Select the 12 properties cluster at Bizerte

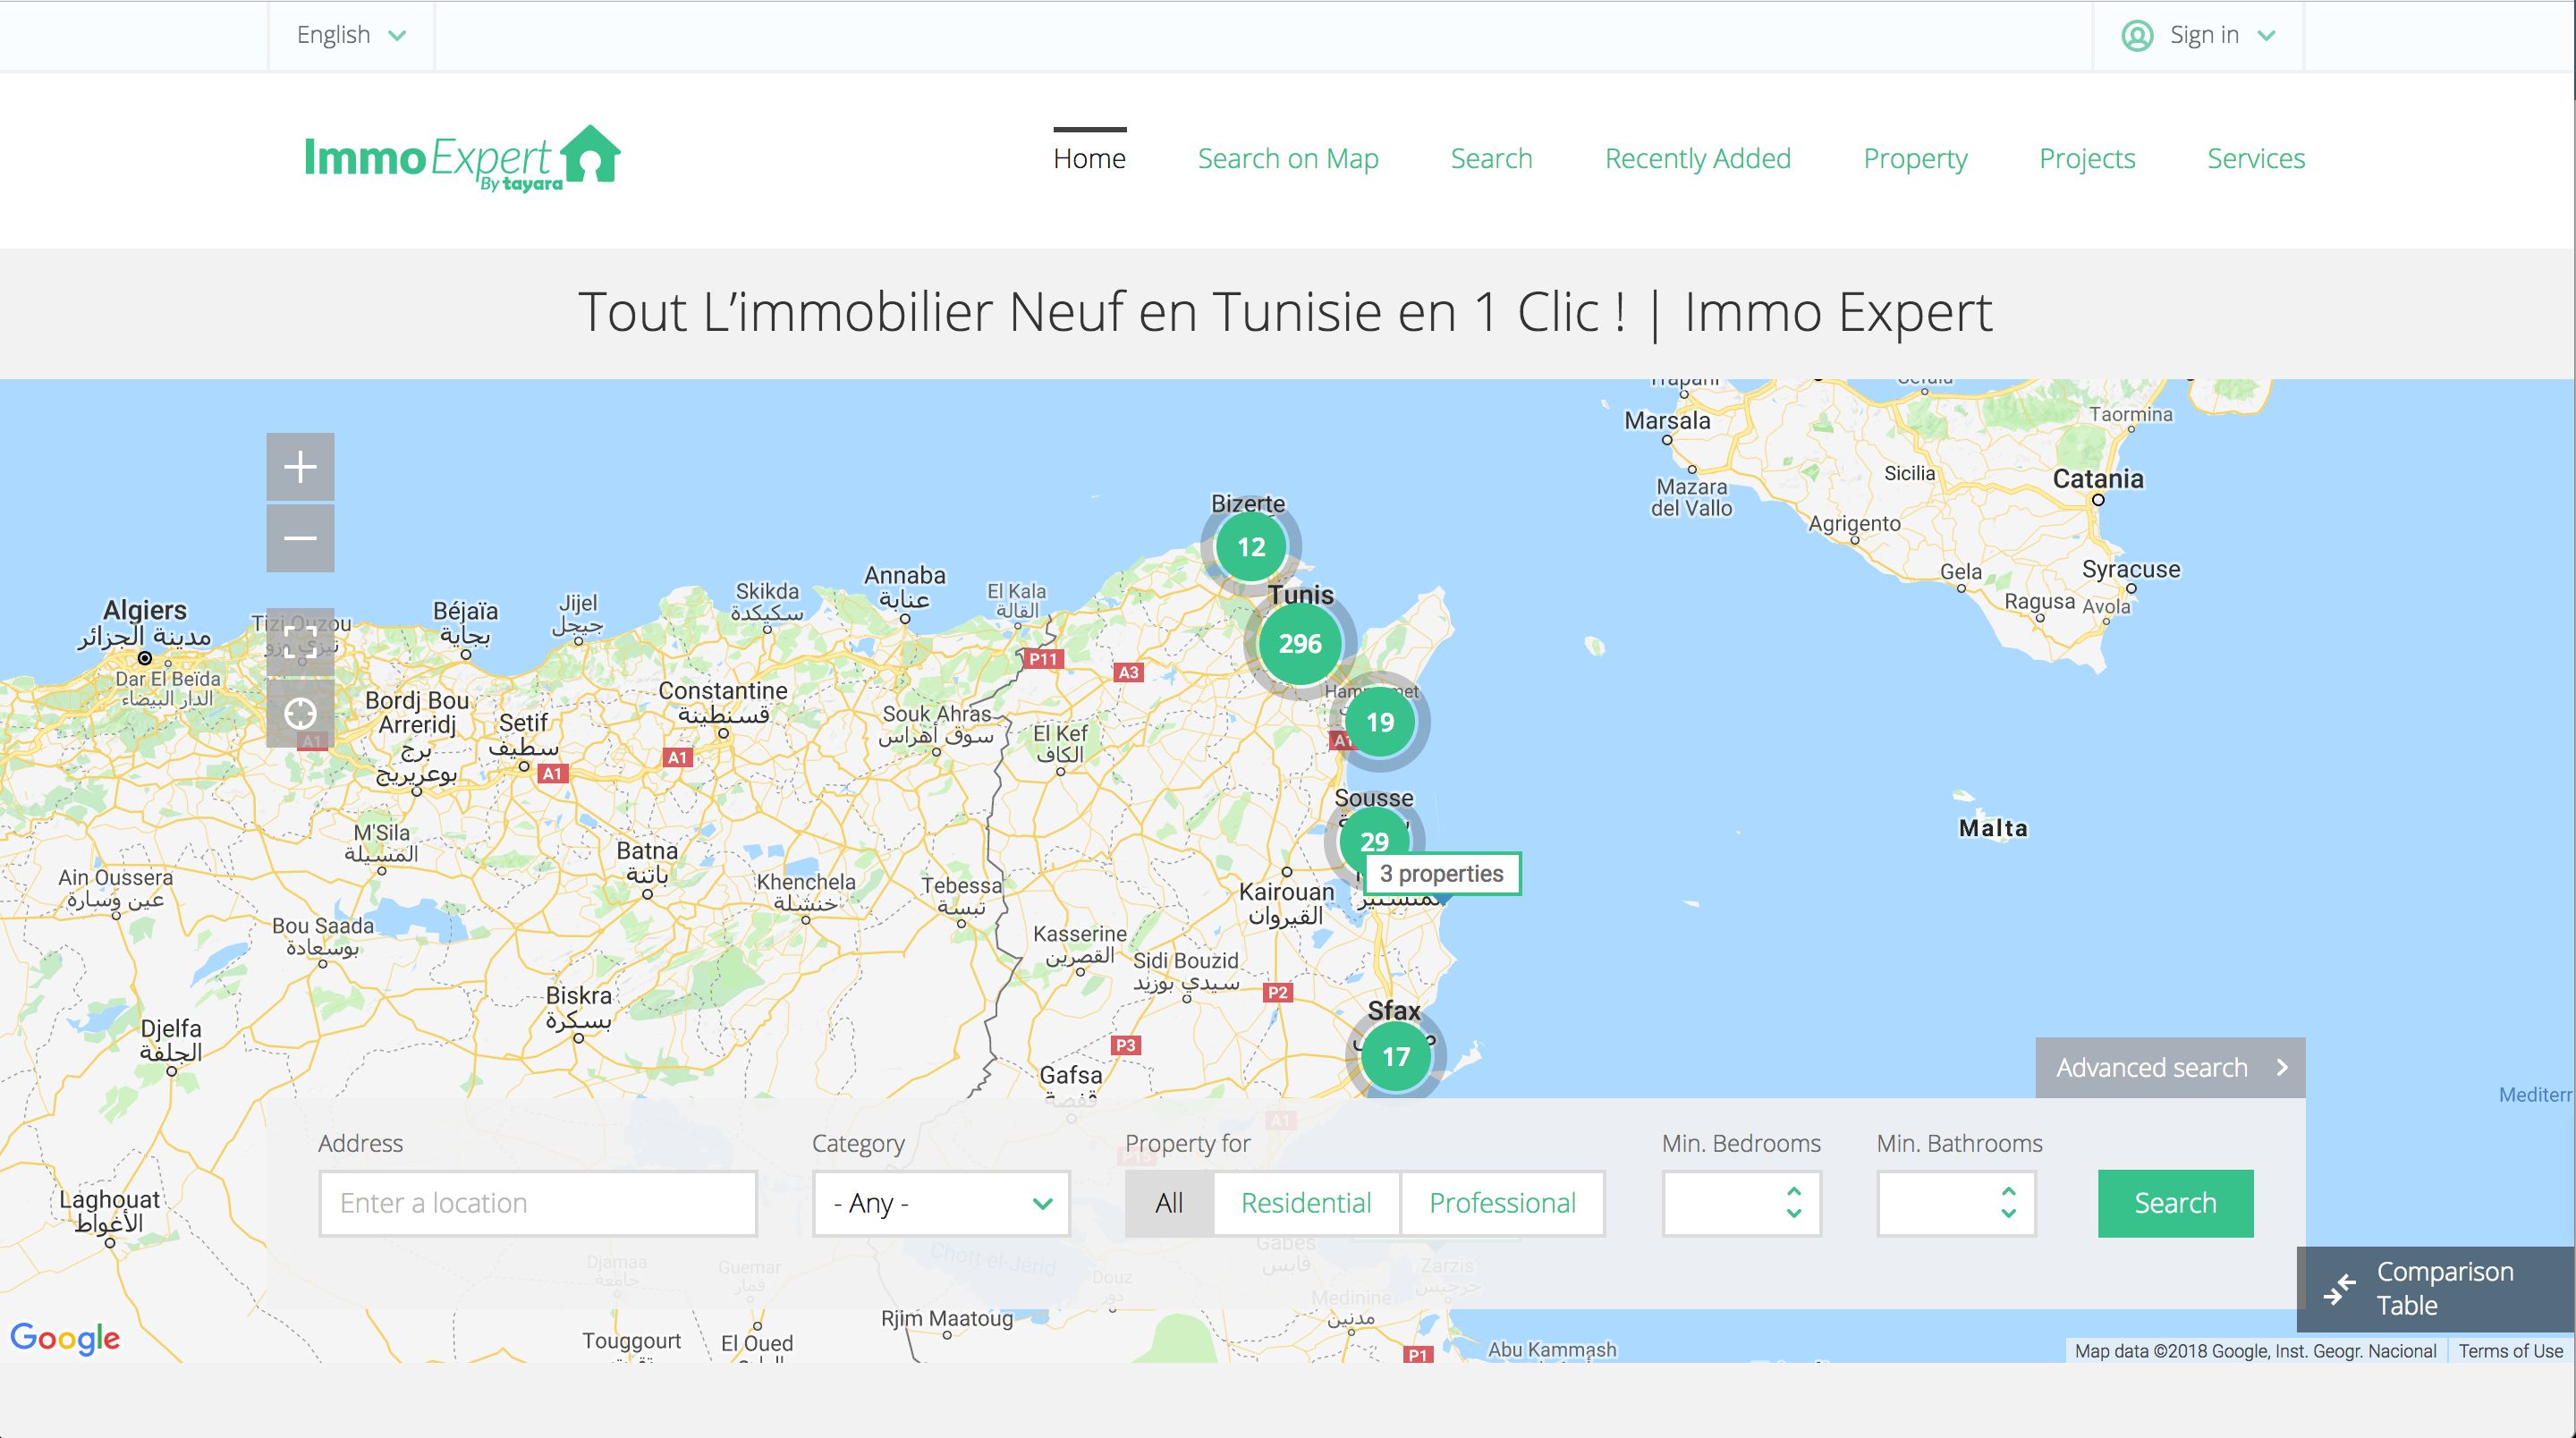(x=1250, y=546)
